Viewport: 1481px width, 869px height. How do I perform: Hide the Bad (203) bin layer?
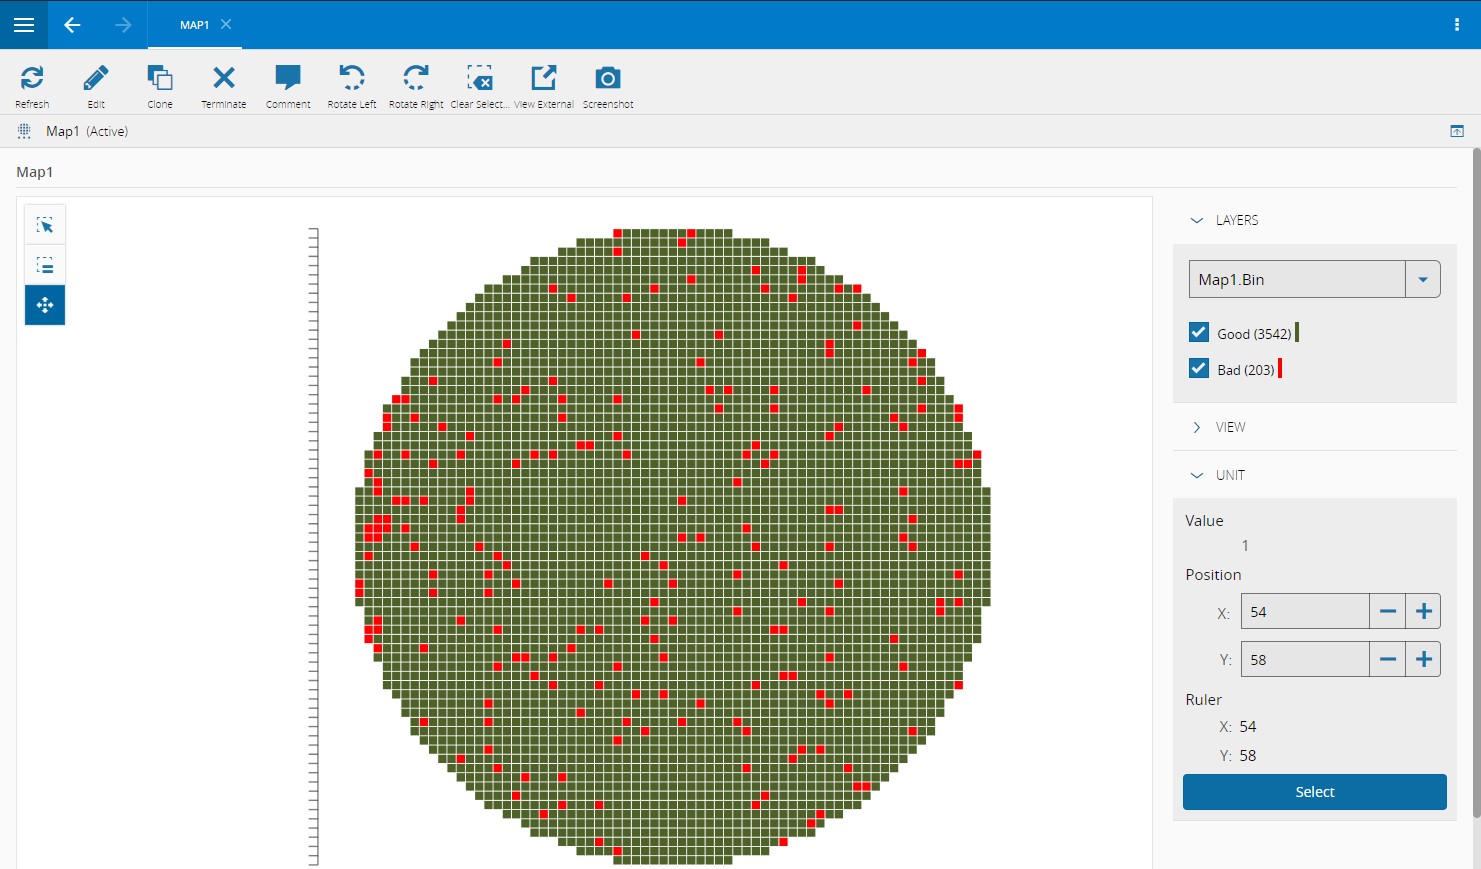point(1198,368)
